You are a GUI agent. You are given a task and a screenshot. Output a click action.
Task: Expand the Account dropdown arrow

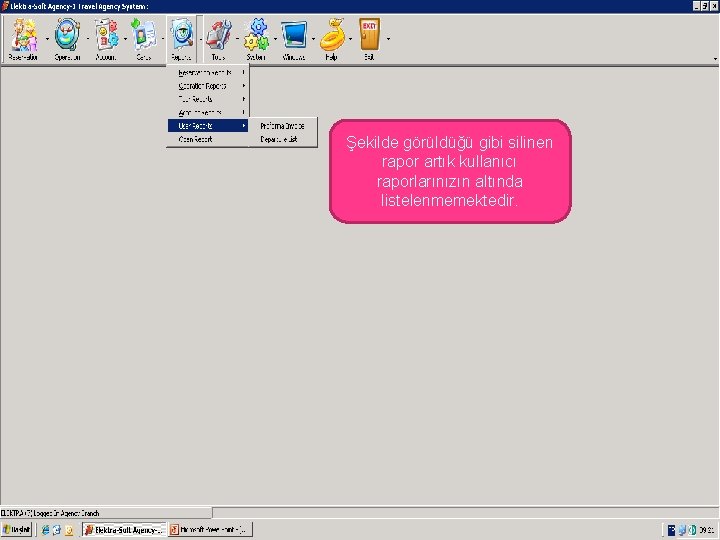tap(125, 39)
